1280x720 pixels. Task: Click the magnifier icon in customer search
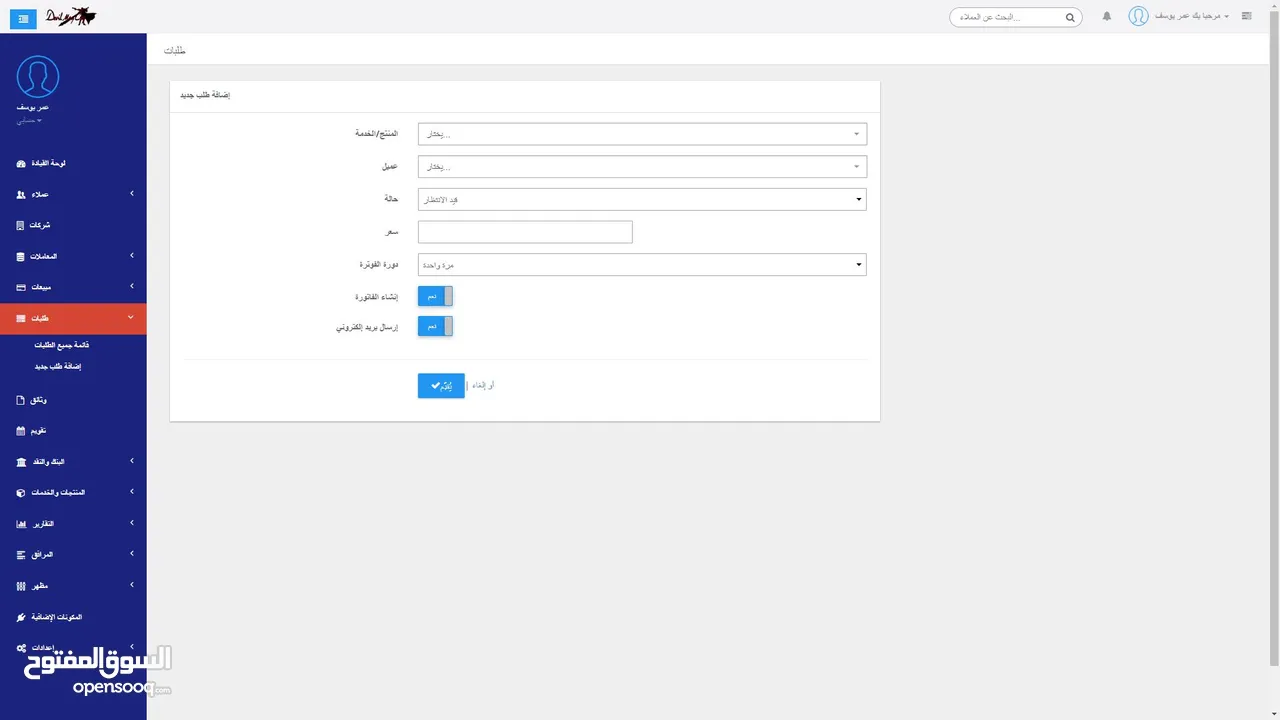point(1070,17)
